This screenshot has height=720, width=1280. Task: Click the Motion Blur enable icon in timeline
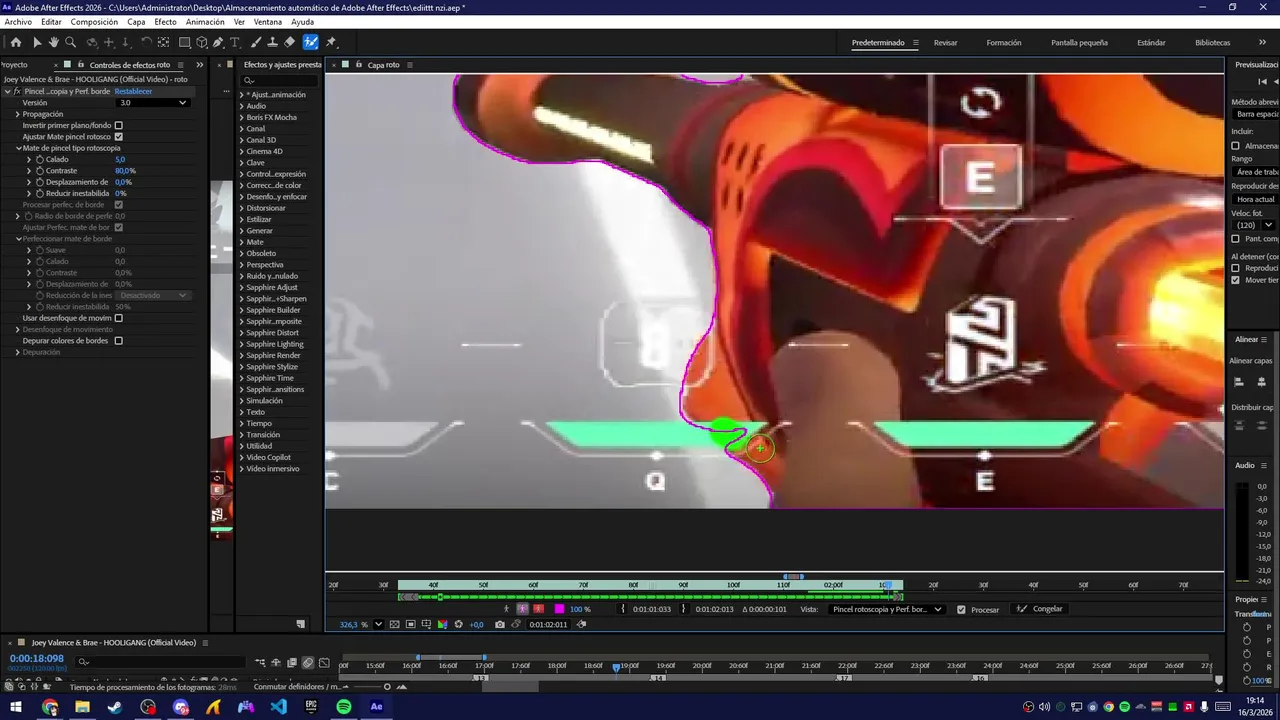click(308, 662)
